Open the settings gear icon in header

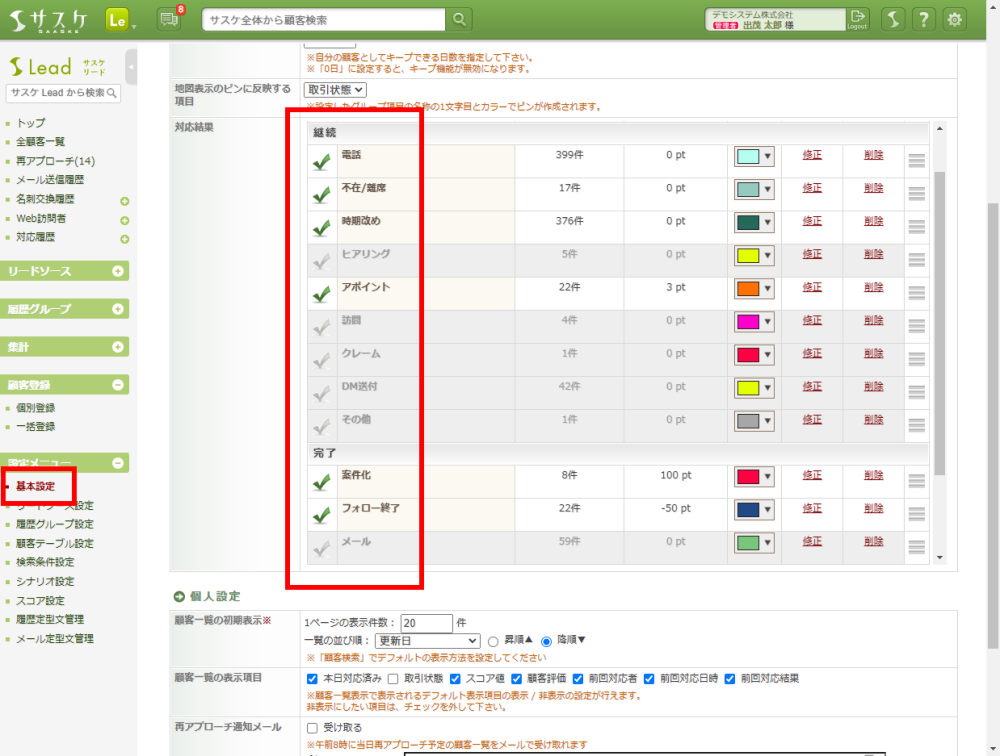[x=955, y=19]
